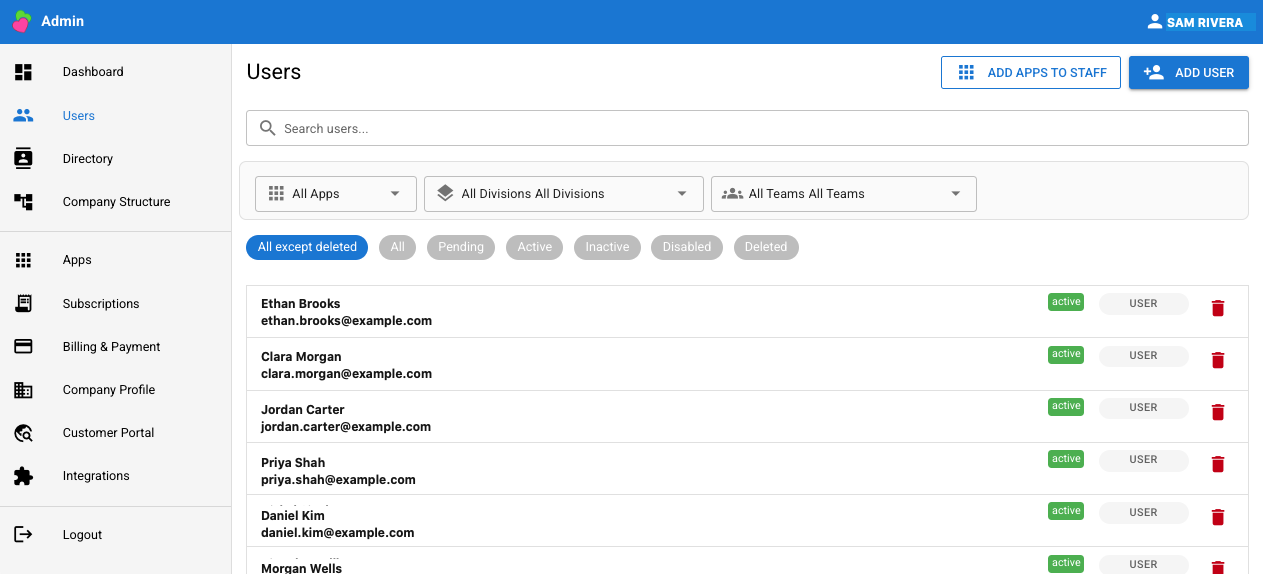Filter users by Disabled status

[687, 247]
